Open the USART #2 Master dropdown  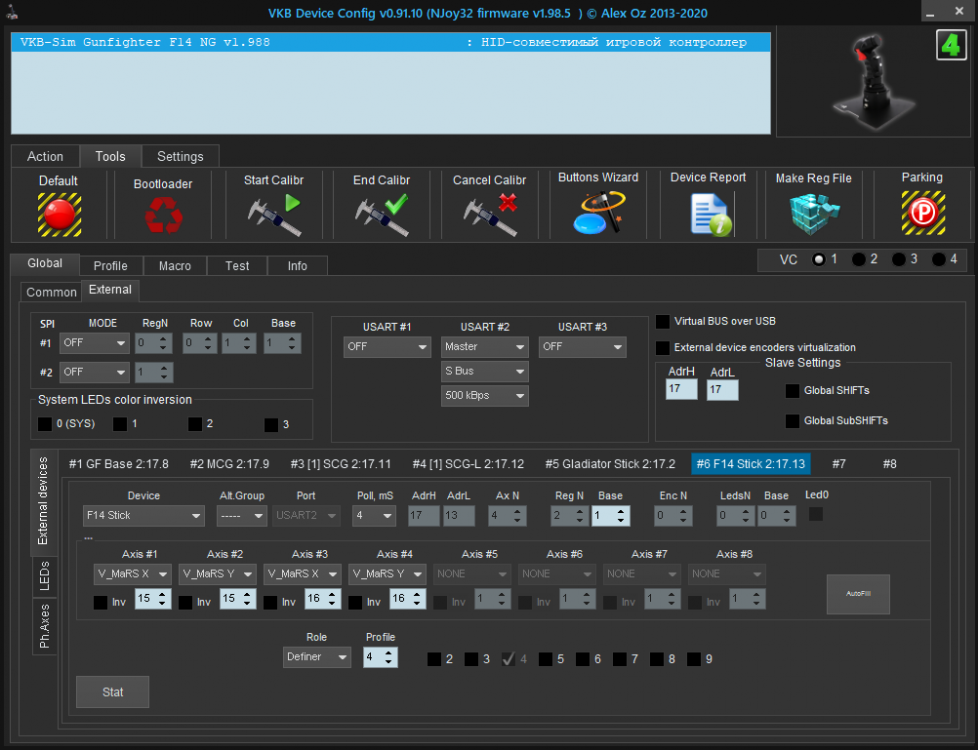[485, 347]
